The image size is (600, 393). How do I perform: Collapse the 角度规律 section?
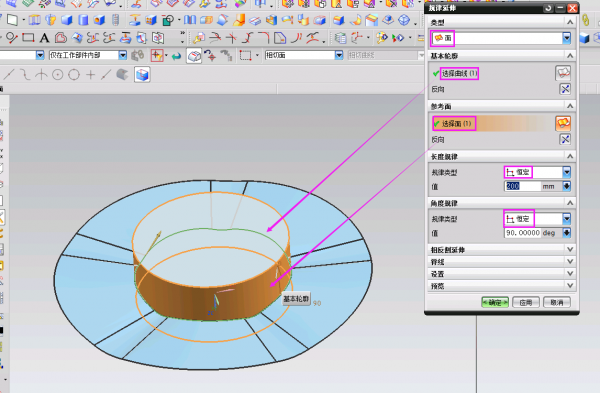coord(570,202)
